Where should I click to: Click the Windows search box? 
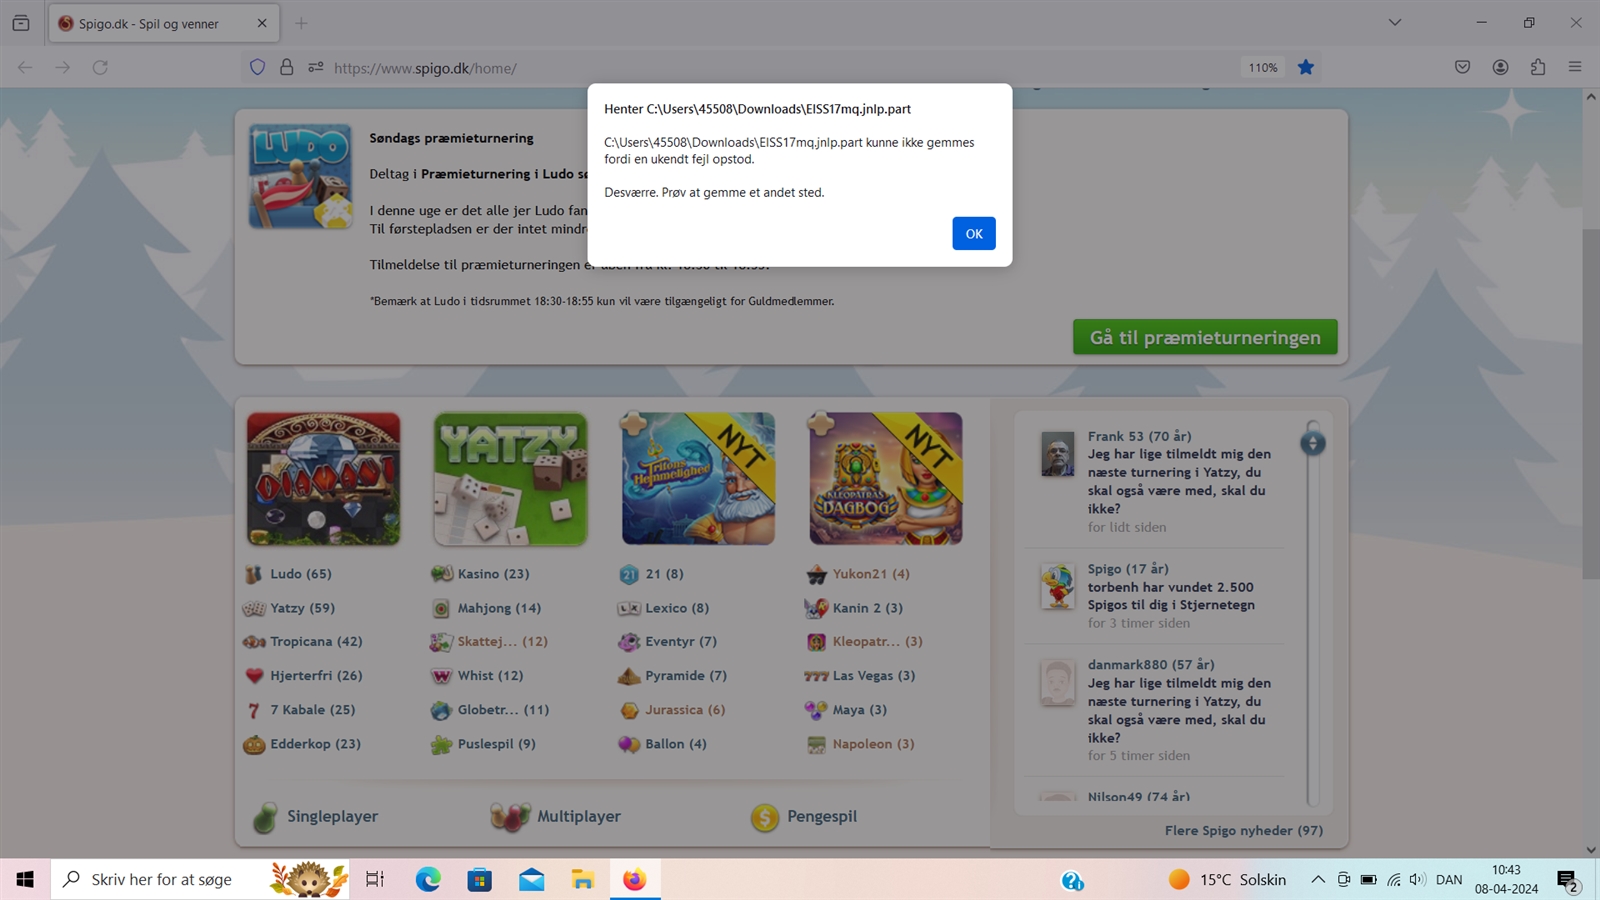point(160,880)
